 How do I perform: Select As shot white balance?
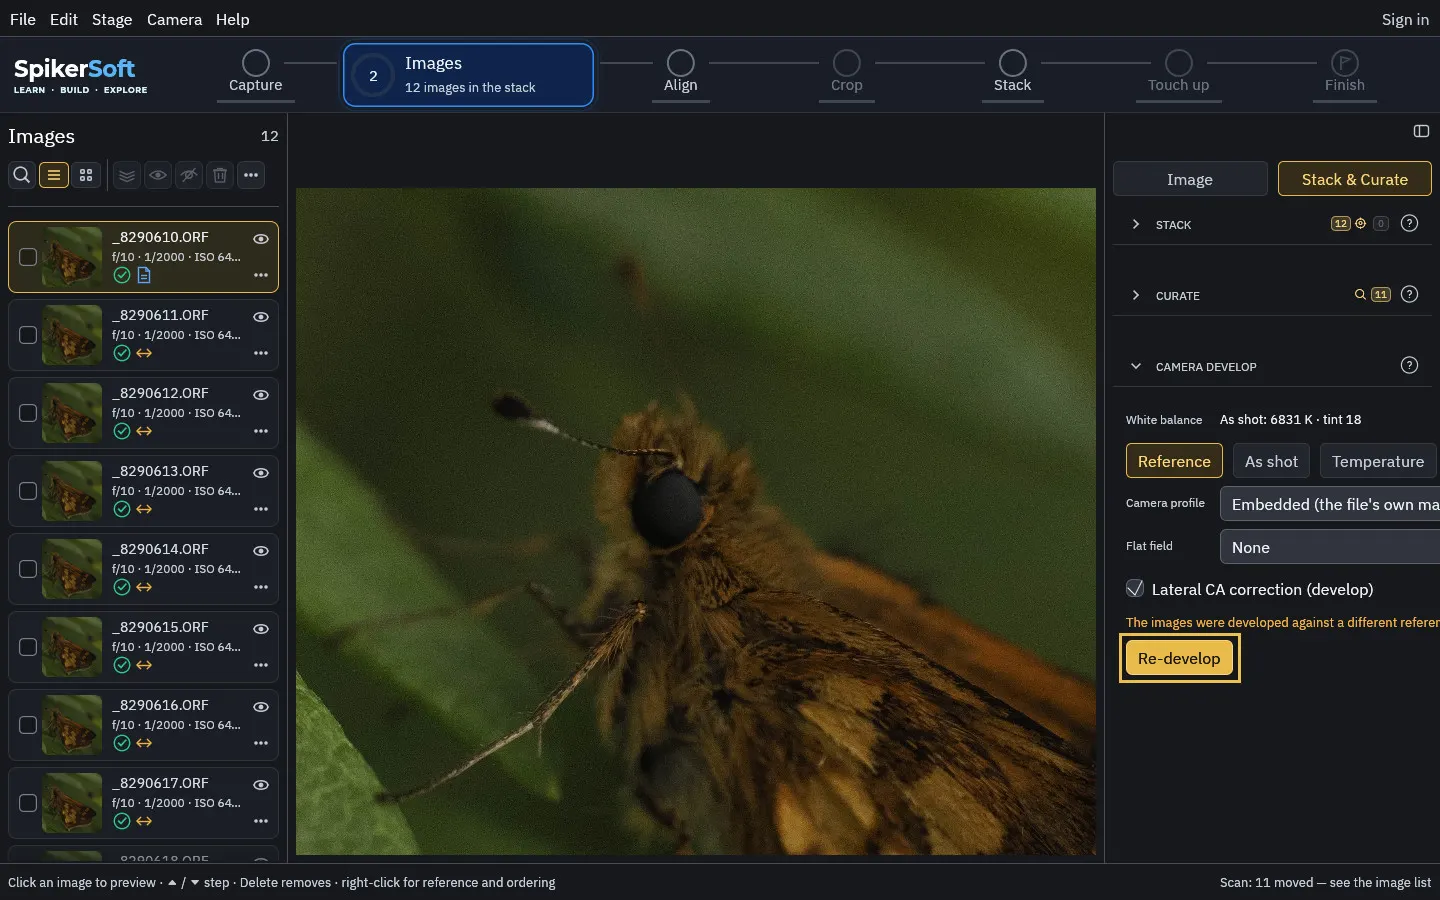point(1271,461)
